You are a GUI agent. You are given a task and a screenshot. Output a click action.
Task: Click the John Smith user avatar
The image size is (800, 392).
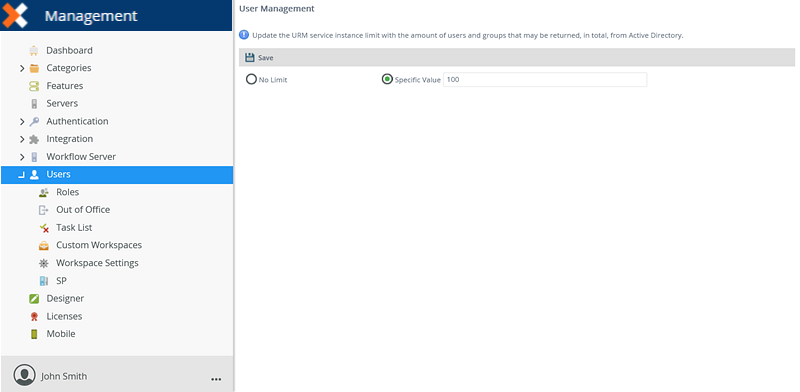24,375
